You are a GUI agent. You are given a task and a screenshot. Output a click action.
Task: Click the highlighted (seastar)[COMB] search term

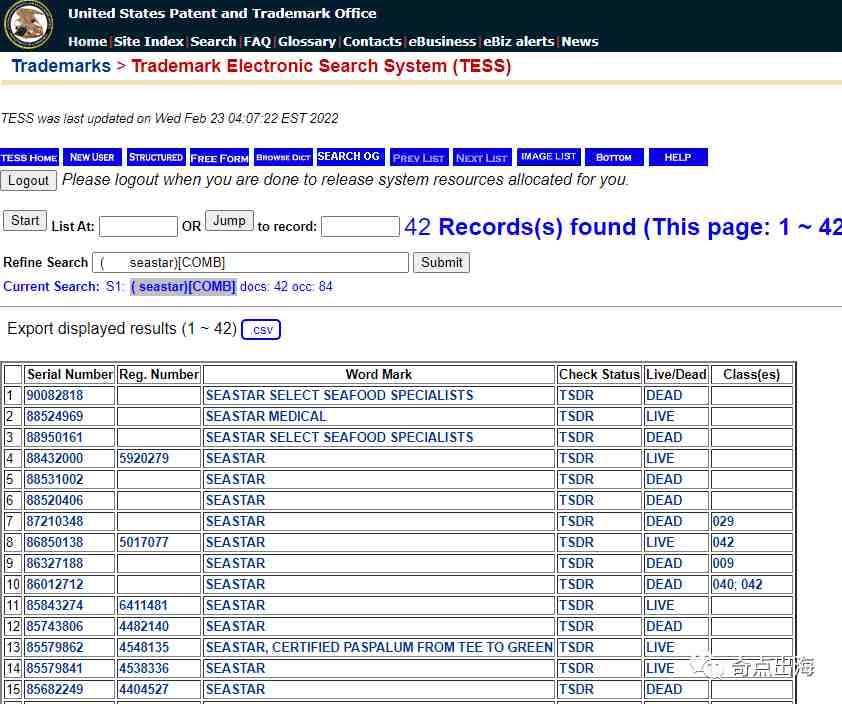click(183, 287)
